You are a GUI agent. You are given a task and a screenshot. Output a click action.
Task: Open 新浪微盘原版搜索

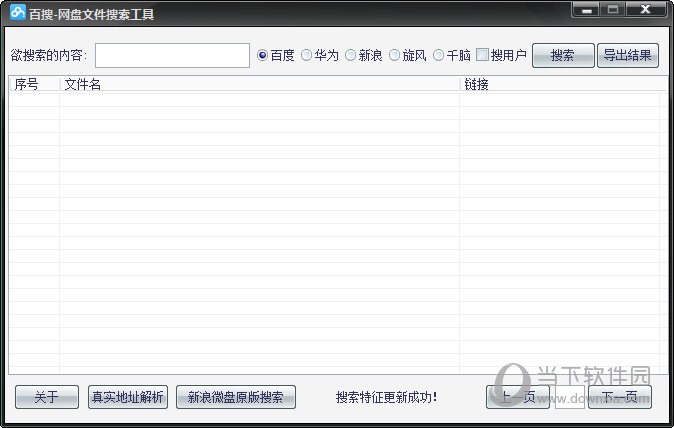click(x=235, y=397)
